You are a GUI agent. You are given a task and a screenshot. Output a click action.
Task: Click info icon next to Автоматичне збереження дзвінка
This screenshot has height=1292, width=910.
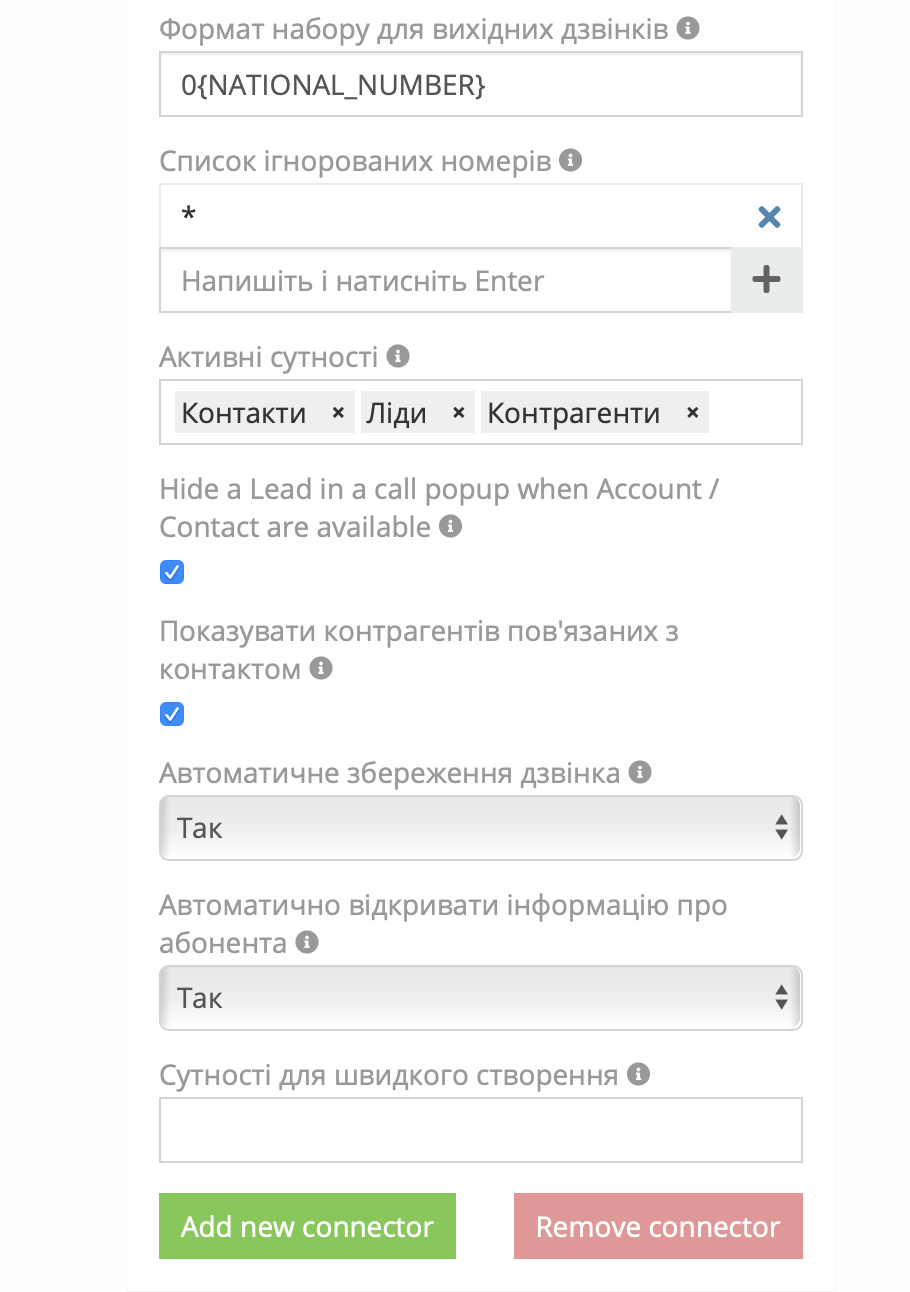640,772
